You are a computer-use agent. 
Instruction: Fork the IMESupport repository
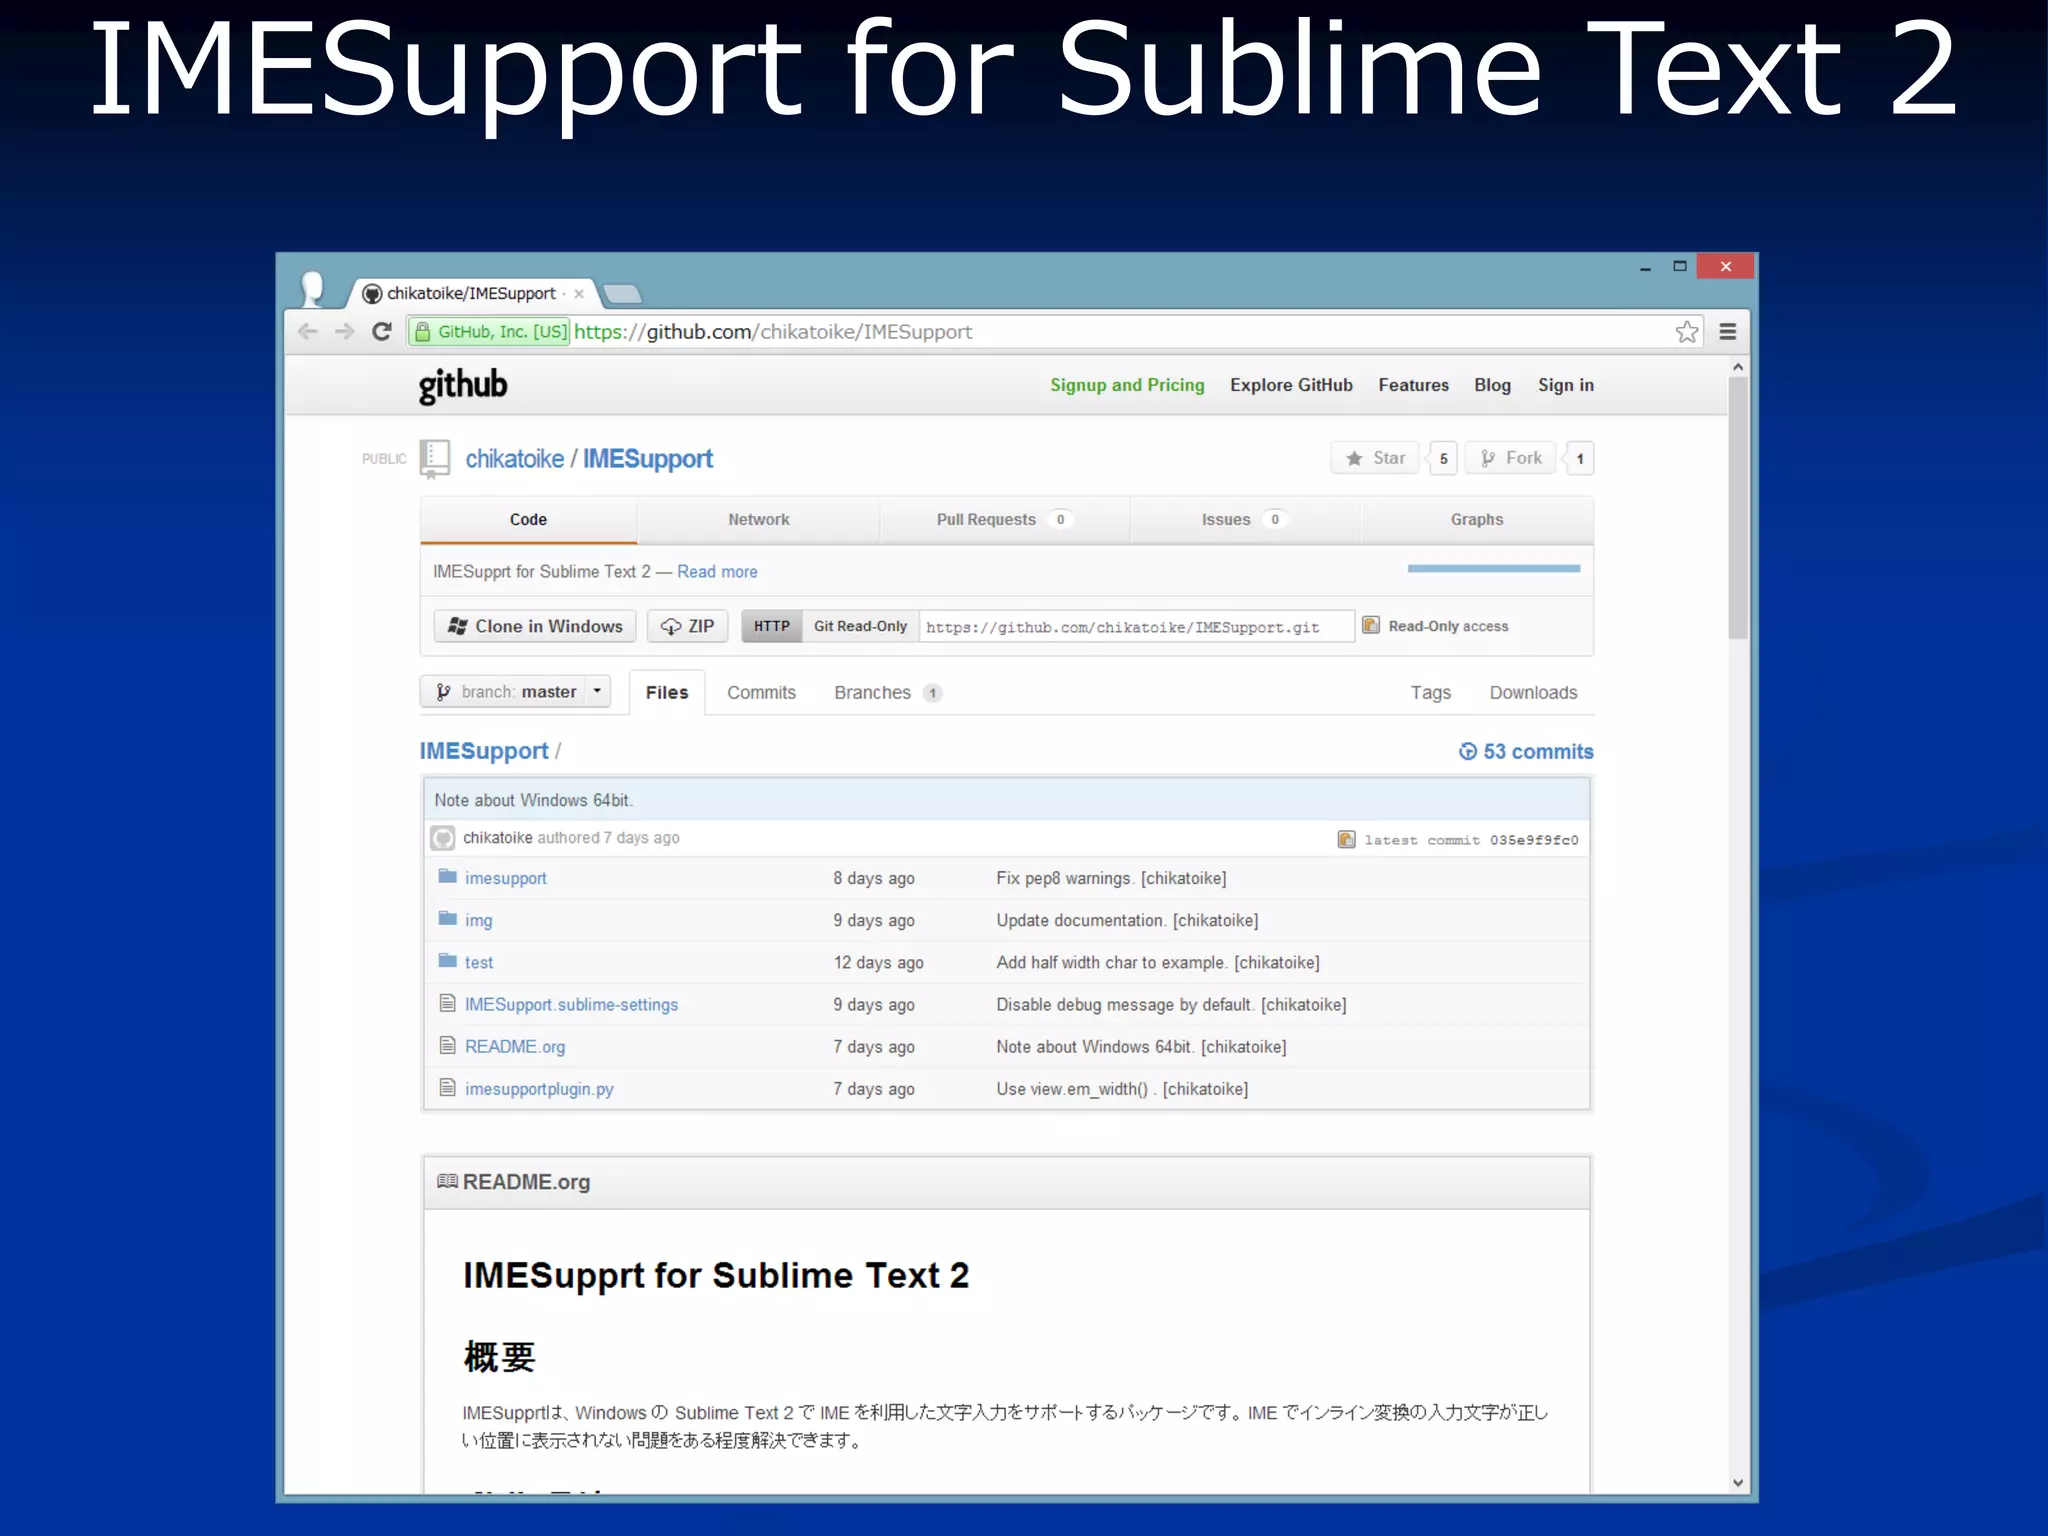1511,458
